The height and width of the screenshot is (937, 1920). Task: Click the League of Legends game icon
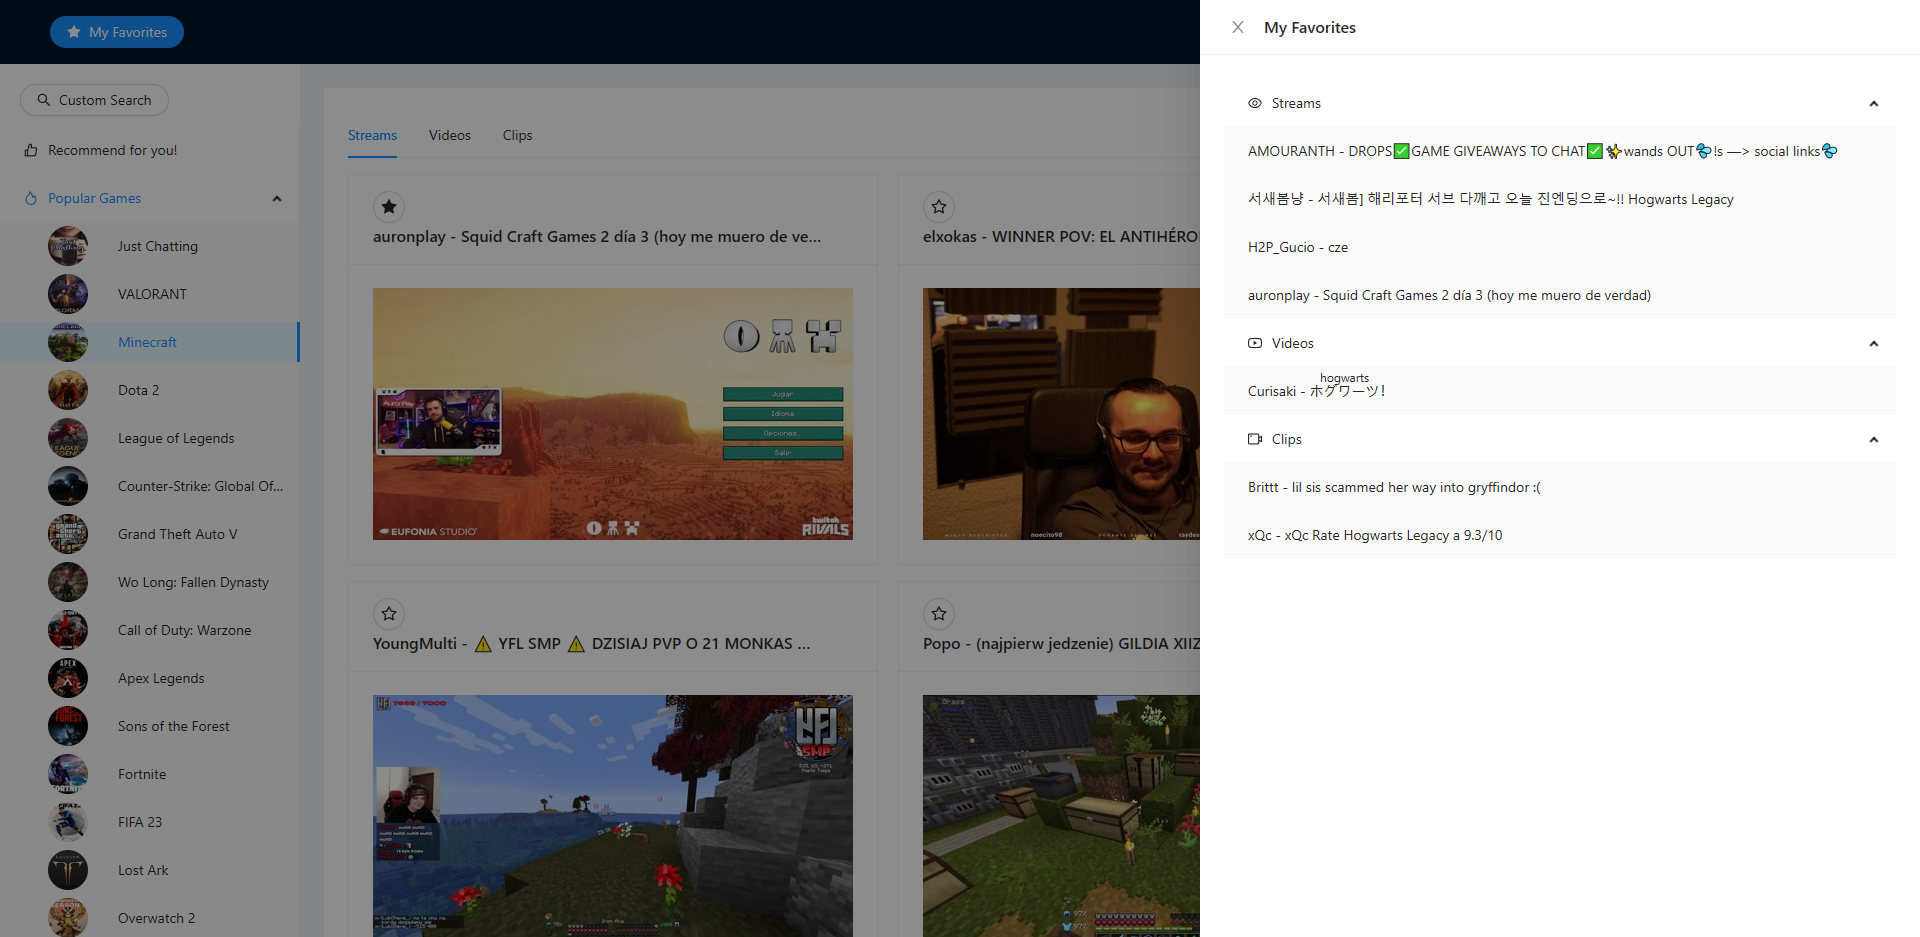tap(68, 438)
